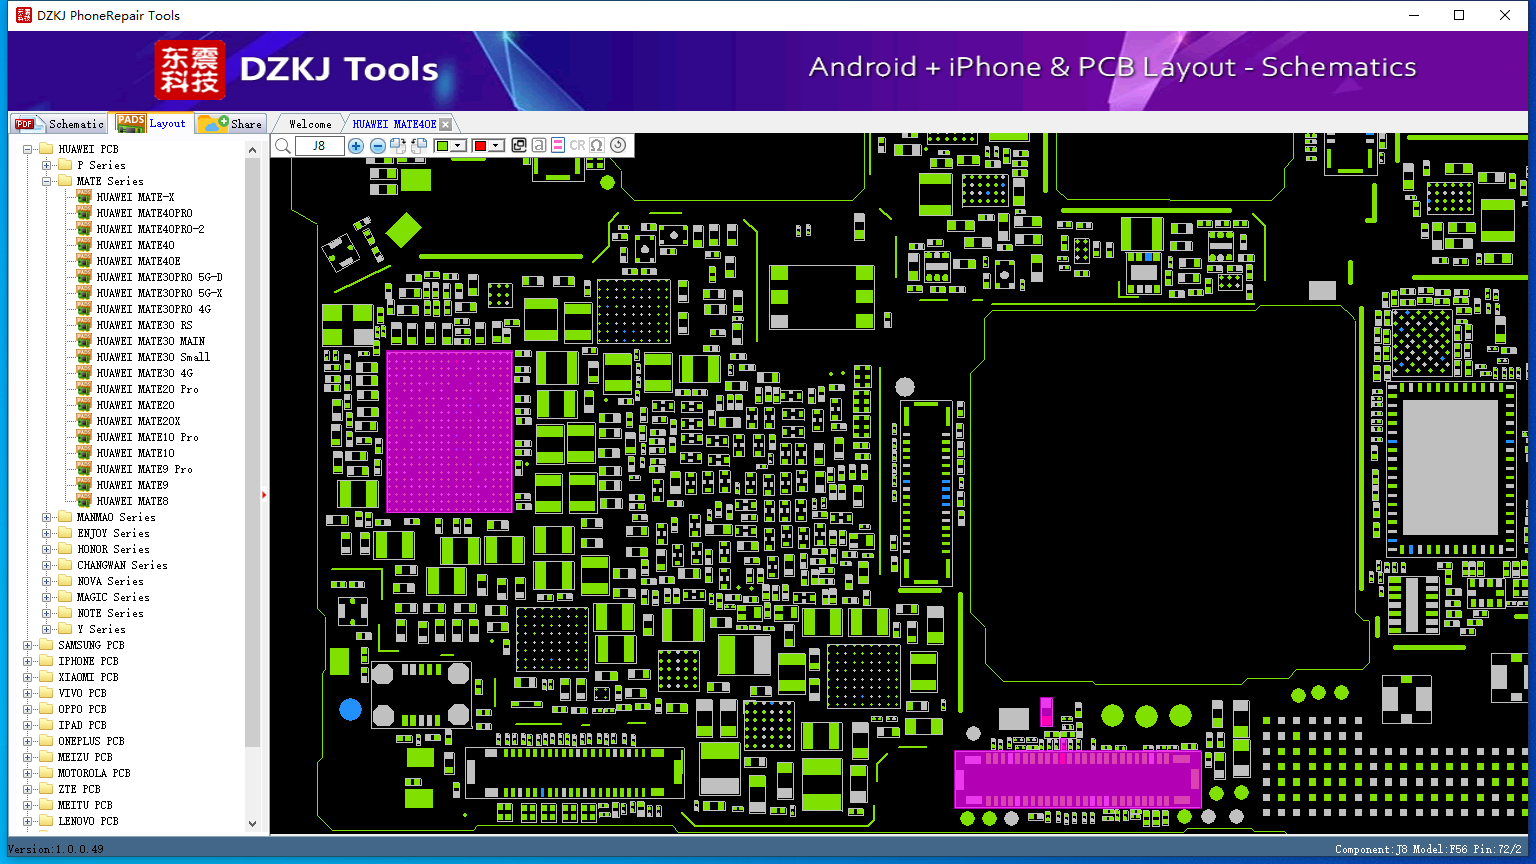This screenshot has width=1536, height=864.
Task: Select HUAWEI MATE30 RS in the tree
Action: coord(144,325)
